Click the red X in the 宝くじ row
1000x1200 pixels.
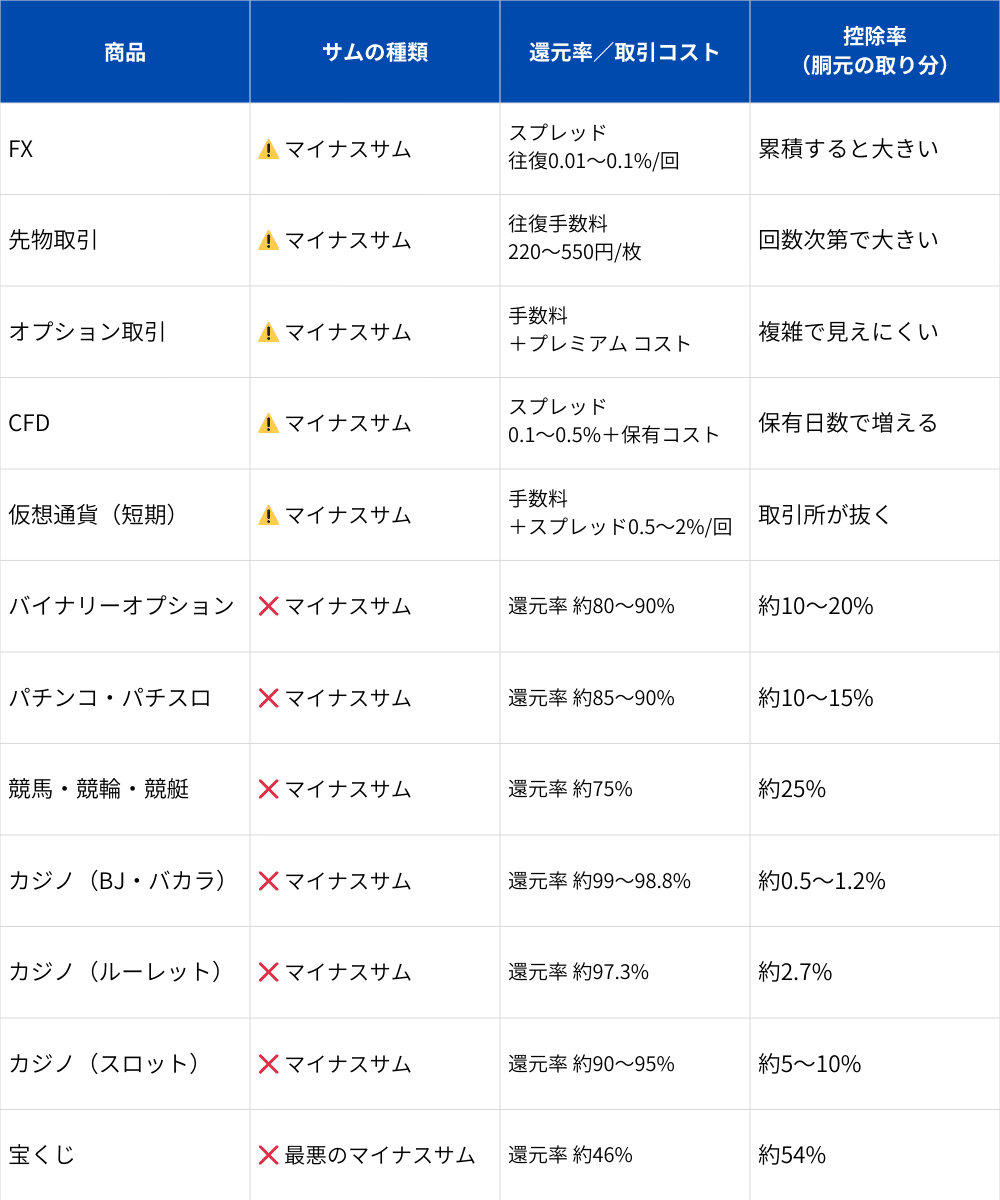pos(268,1155)
